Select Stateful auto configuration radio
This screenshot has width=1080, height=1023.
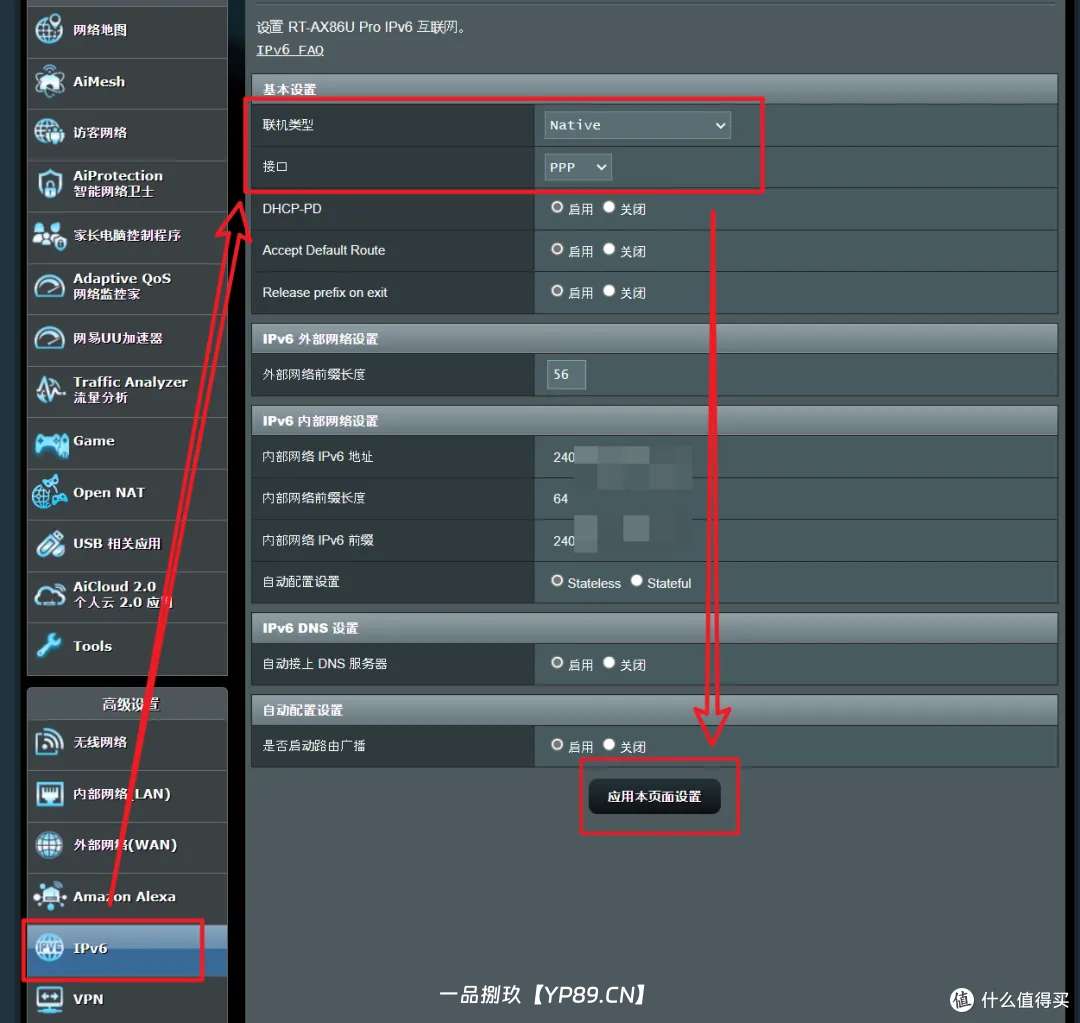(636, 582)
